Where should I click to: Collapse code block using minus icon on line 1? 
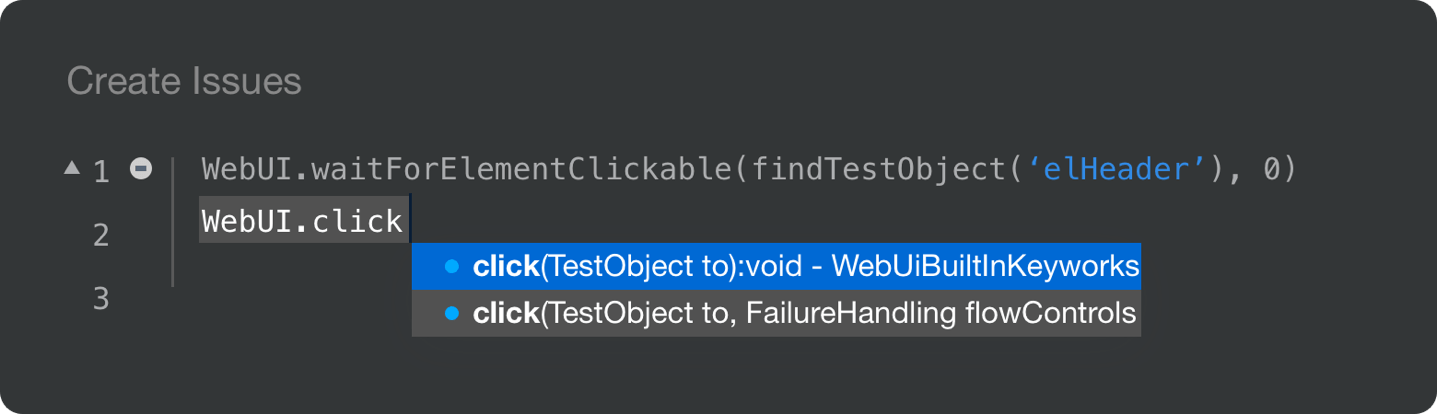(141, 169)
